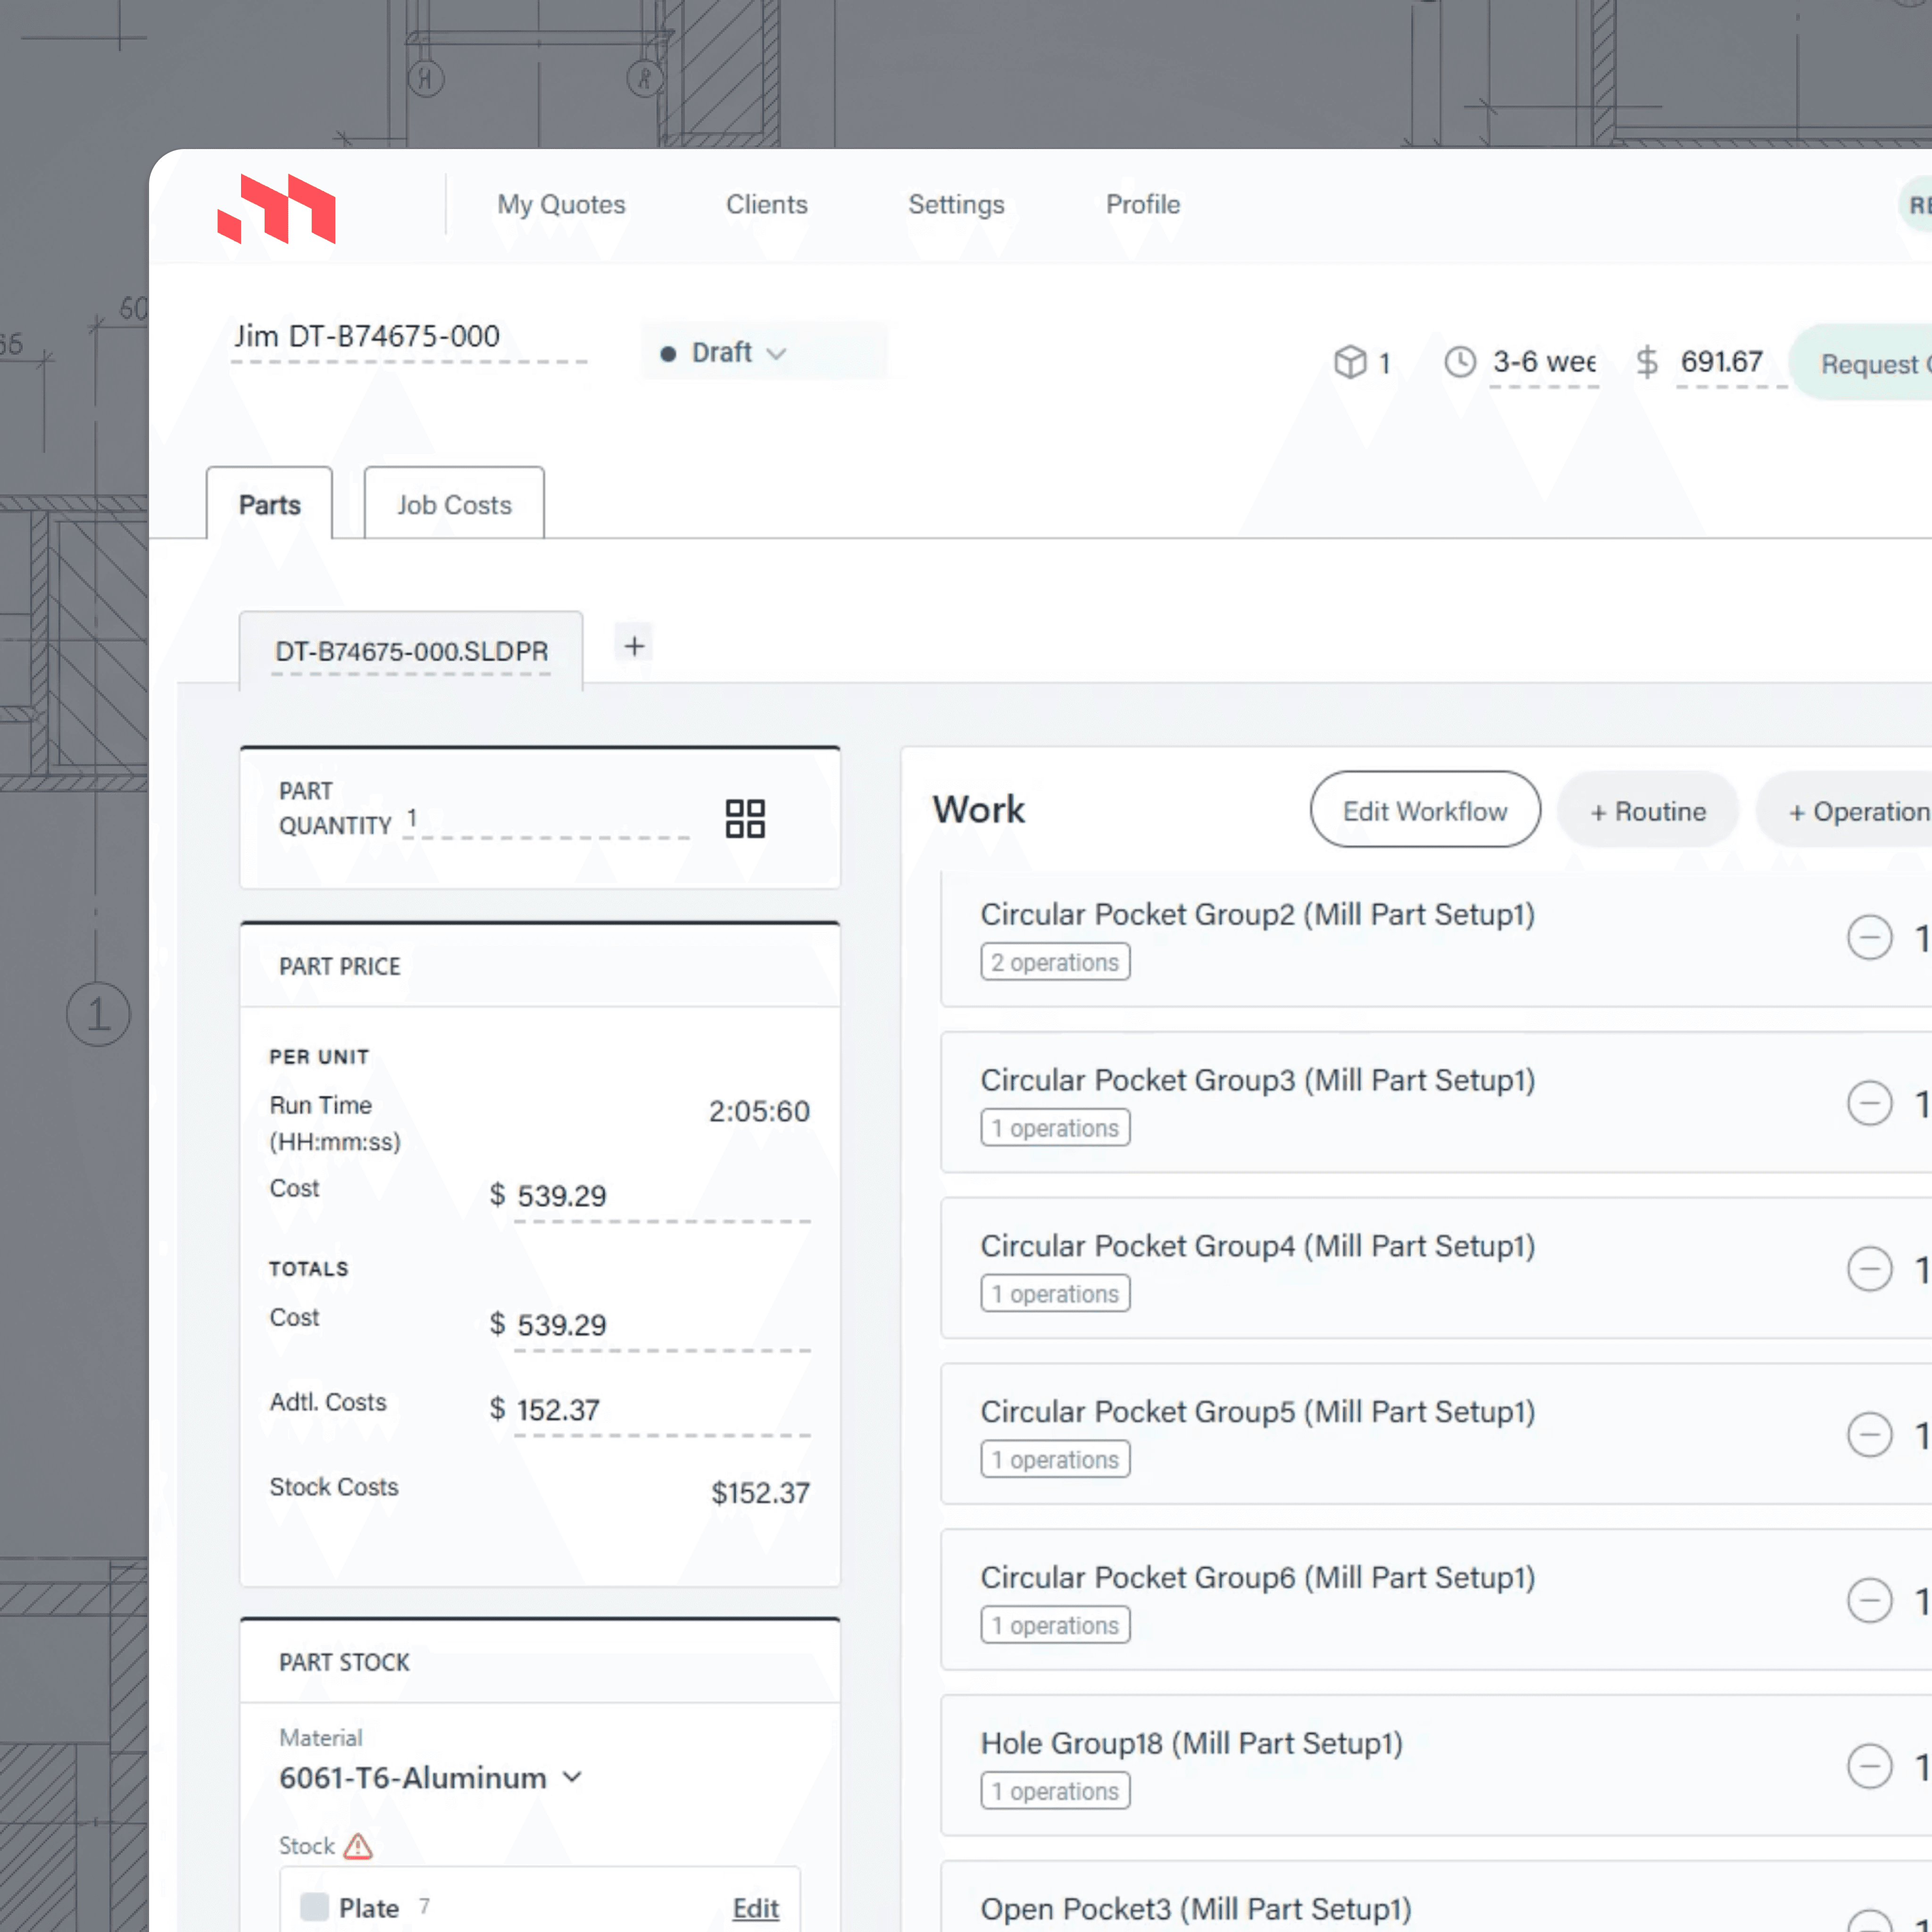Click the Edit Workflow button

tap(1424, 811)
